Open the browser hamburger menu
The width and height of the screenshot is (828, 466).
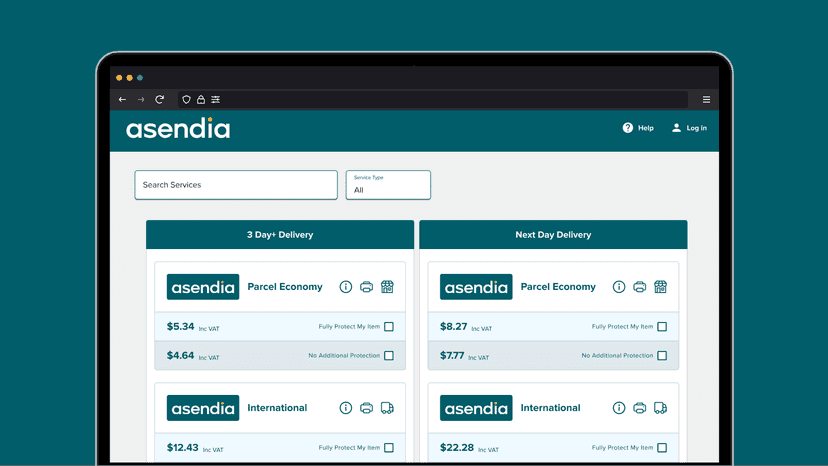click(x=707, y=99)
